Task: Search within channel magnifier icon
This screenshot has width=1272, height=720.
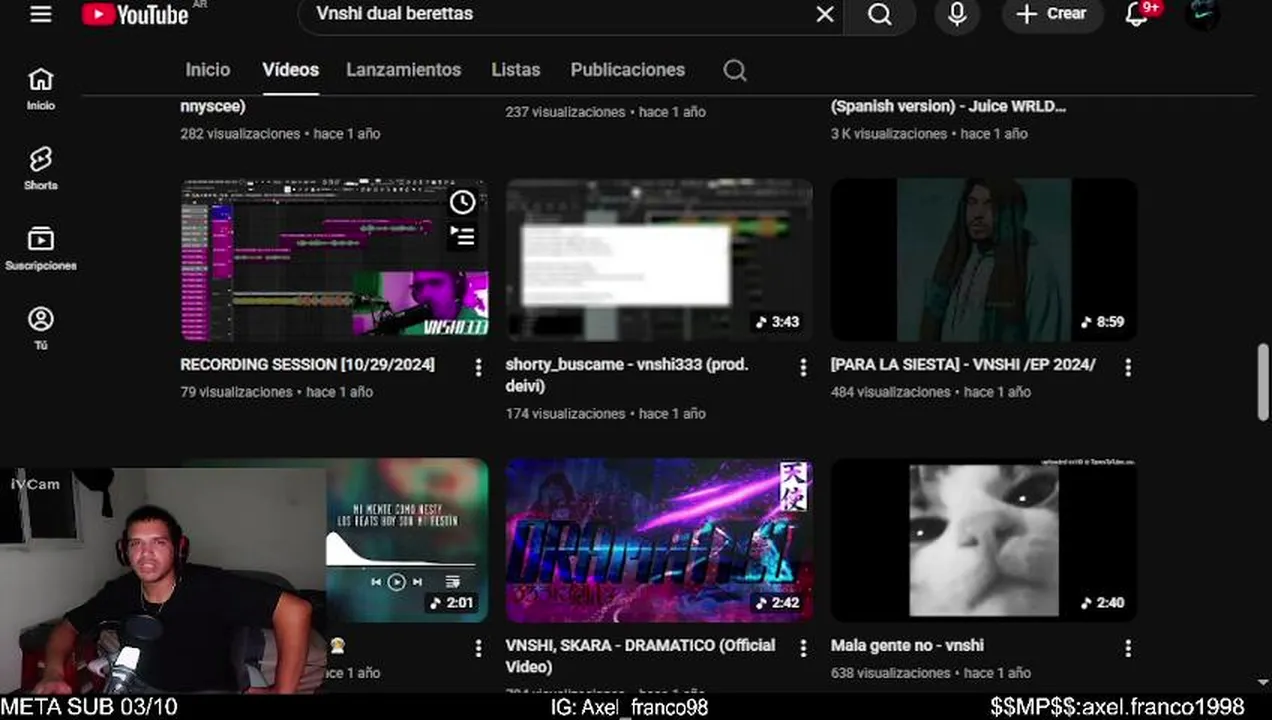Action: click(x=734, y=70)
